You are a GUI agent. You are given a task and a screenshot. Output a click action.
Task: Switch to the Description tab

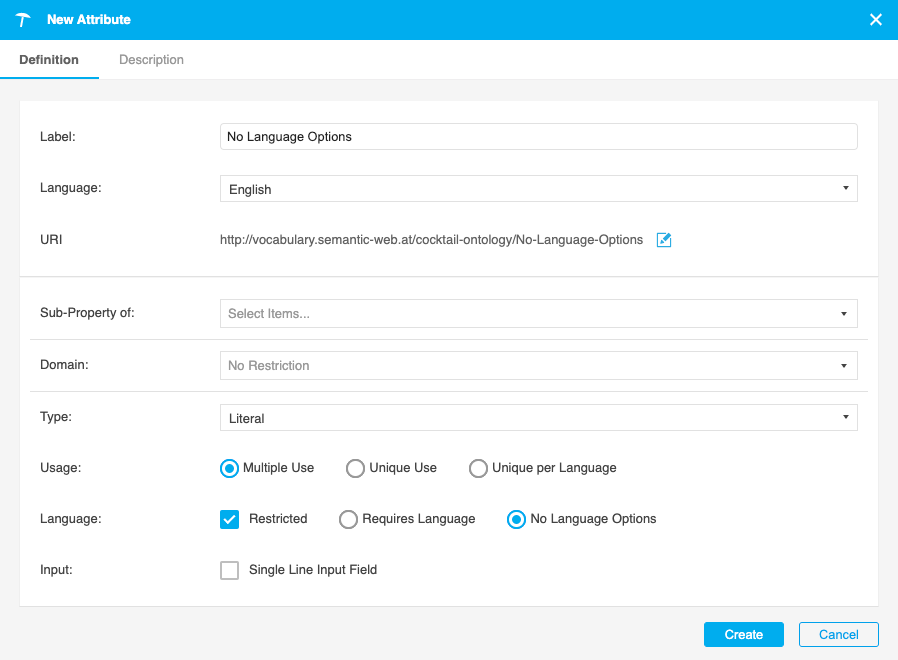pos(151,60)
